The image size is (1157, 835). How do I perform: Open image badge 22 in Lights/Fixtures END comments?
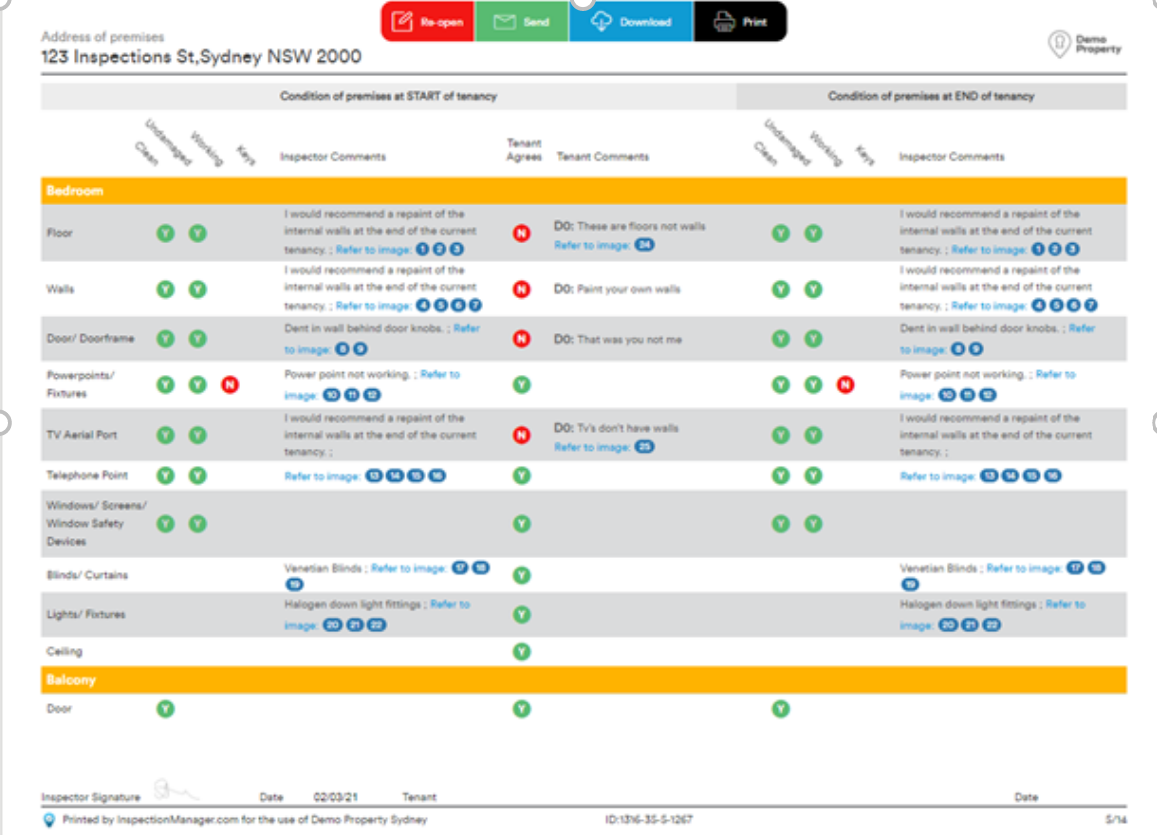point(991,625)
